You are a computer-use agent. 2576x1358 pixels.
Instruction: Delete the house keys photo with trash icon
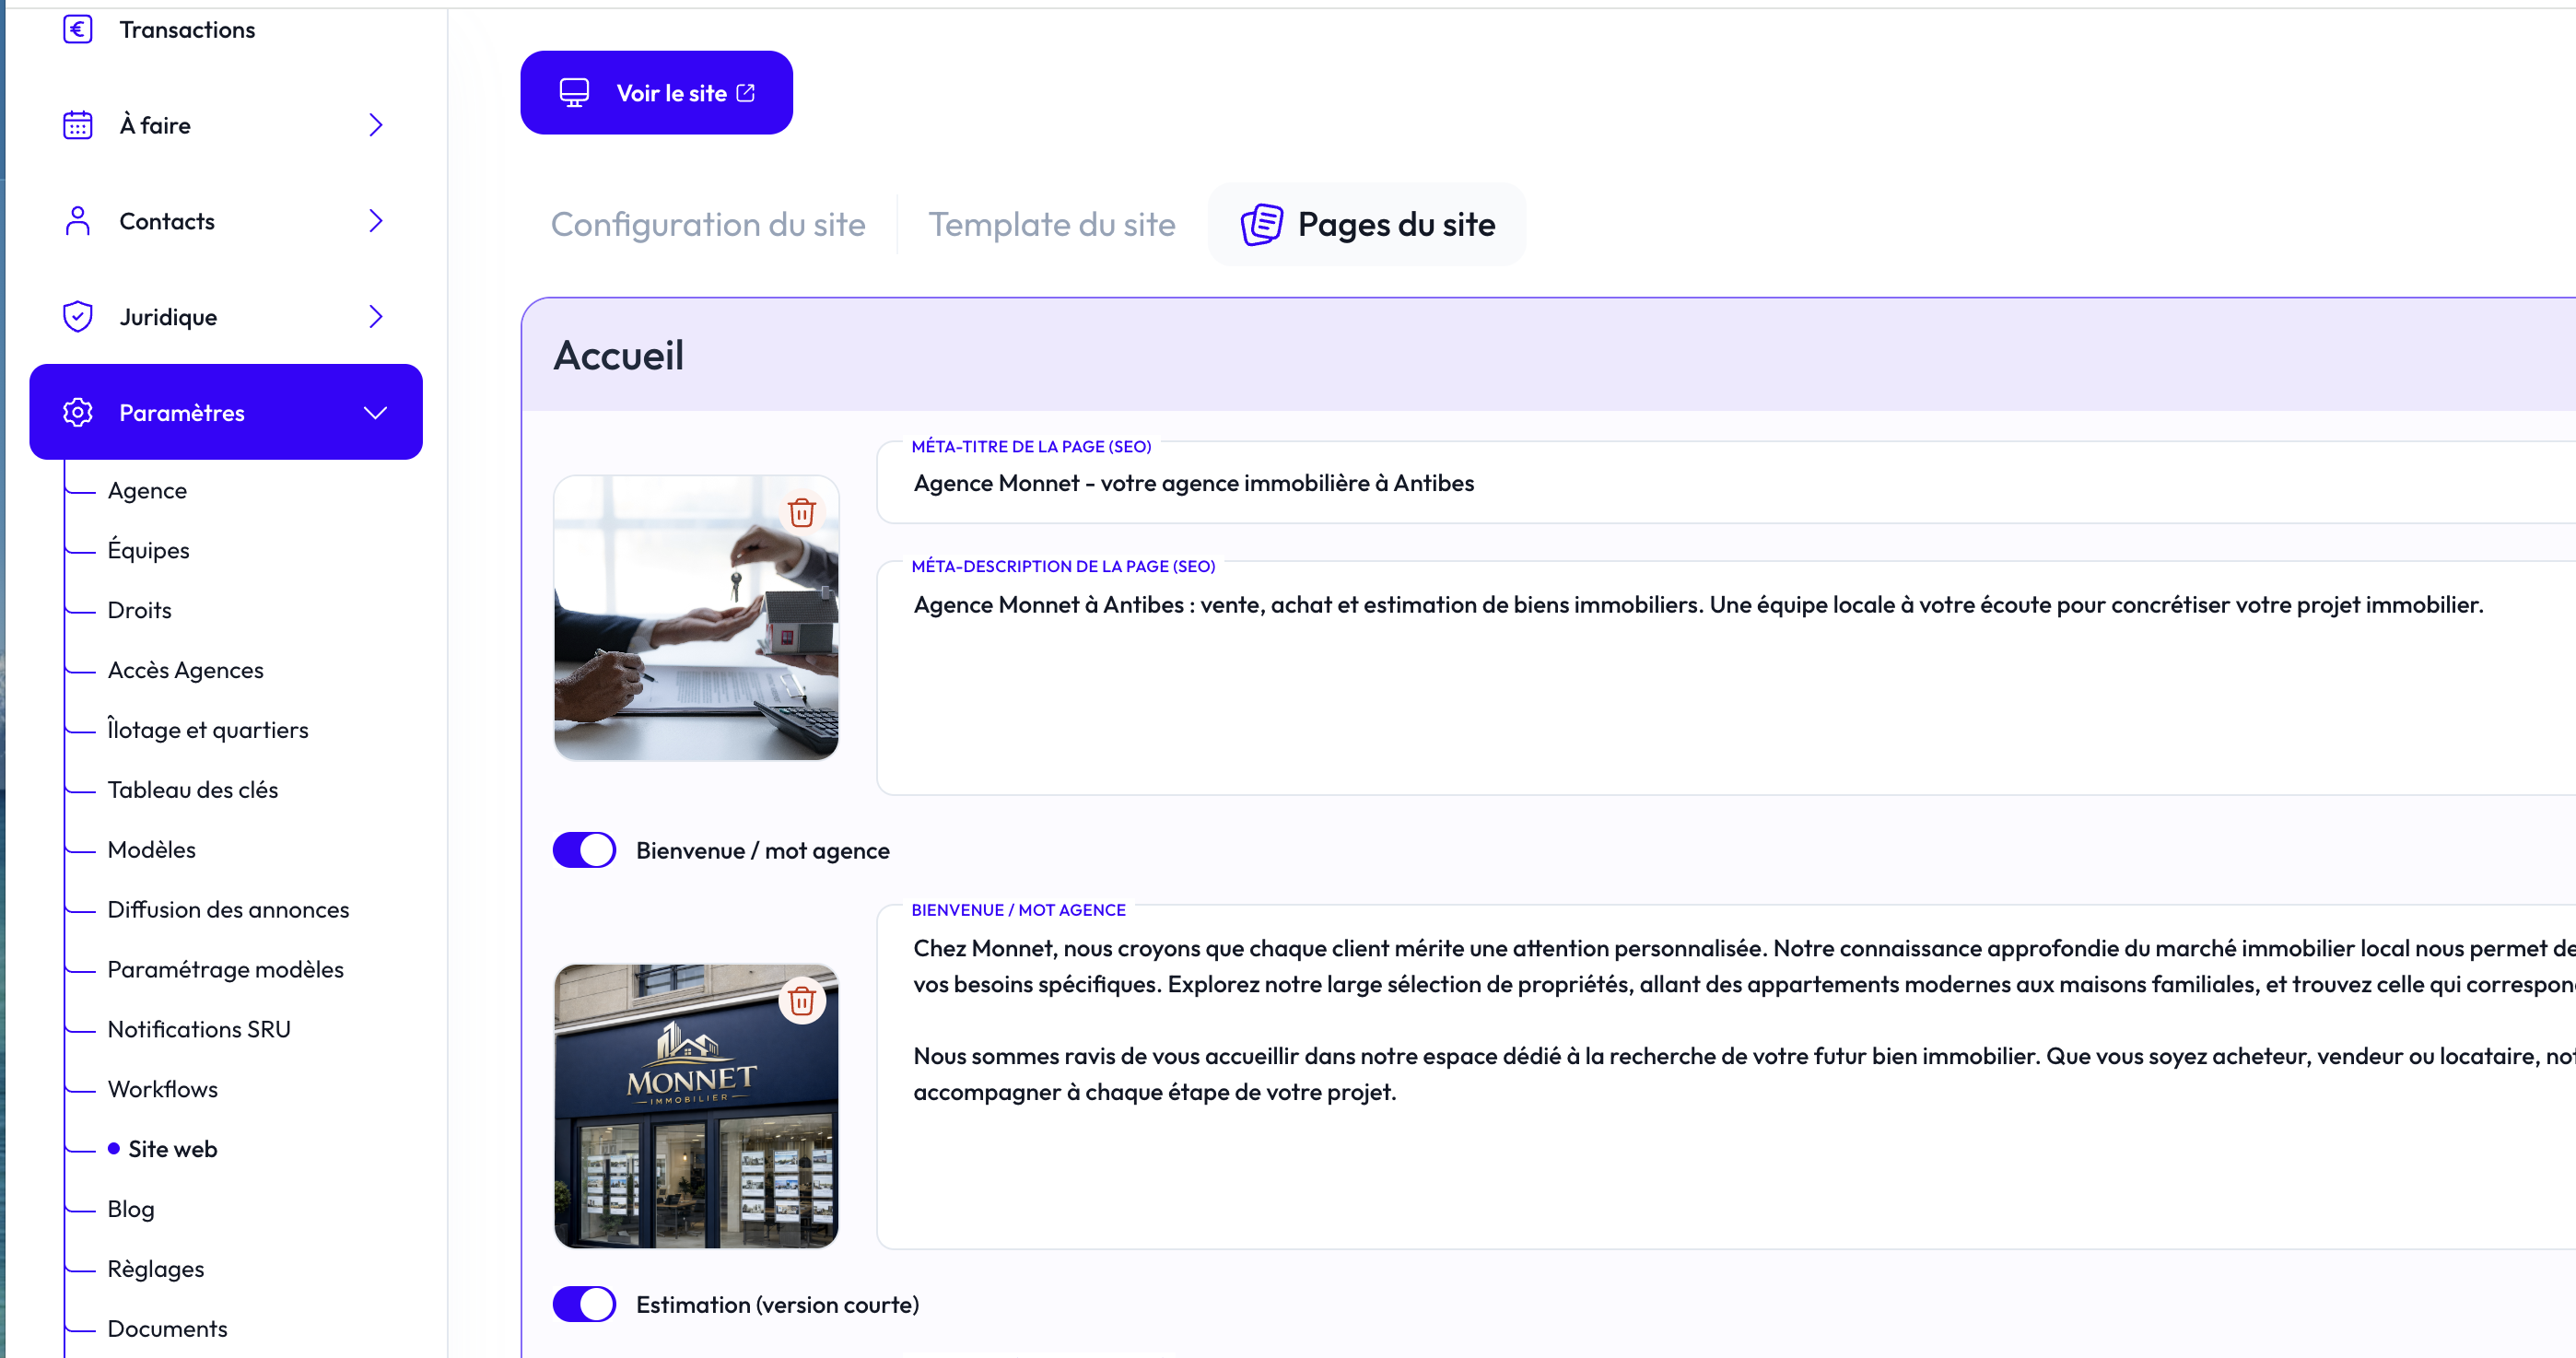coord(801,513)
